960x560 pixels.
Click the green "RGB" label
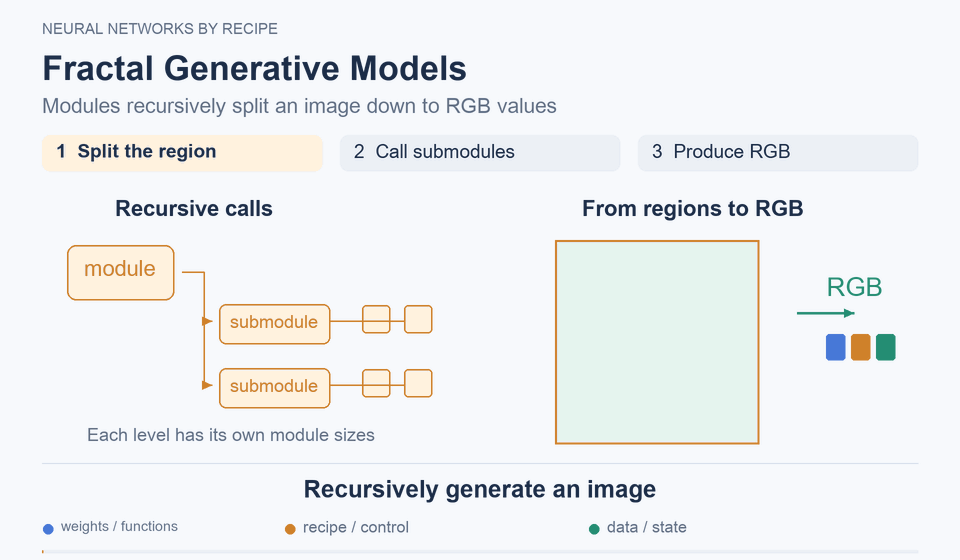(854, 287)
